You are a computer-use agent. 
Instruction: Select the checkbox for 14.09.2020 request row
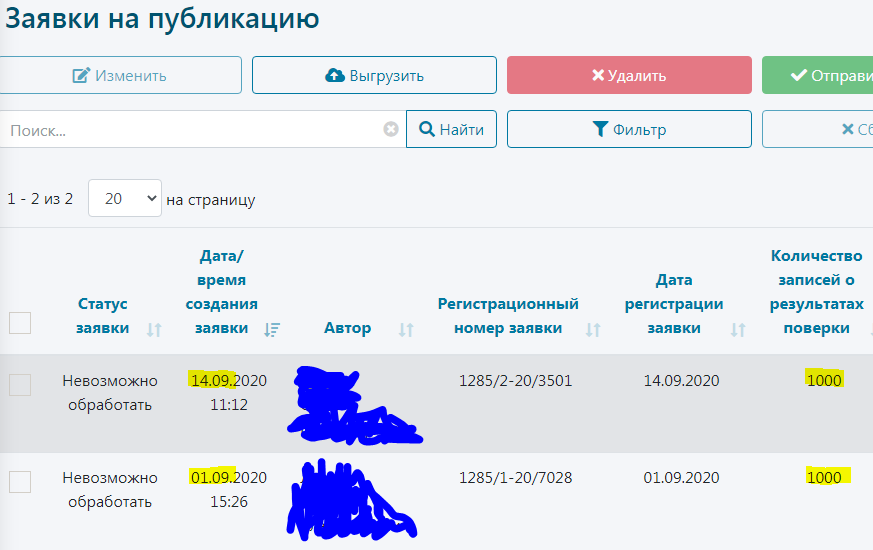(x=20, y=385)
